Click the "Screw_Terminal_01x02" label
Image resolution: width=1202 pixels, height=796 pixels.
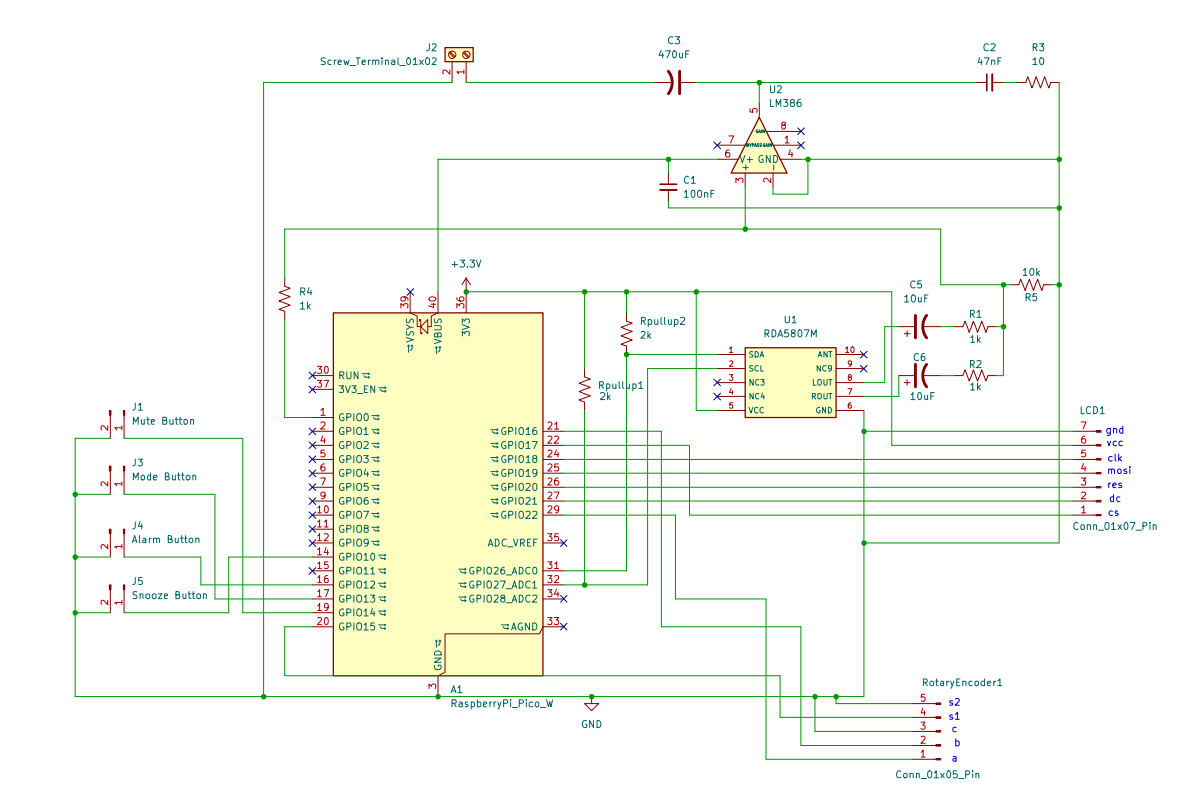coord(378,61)
